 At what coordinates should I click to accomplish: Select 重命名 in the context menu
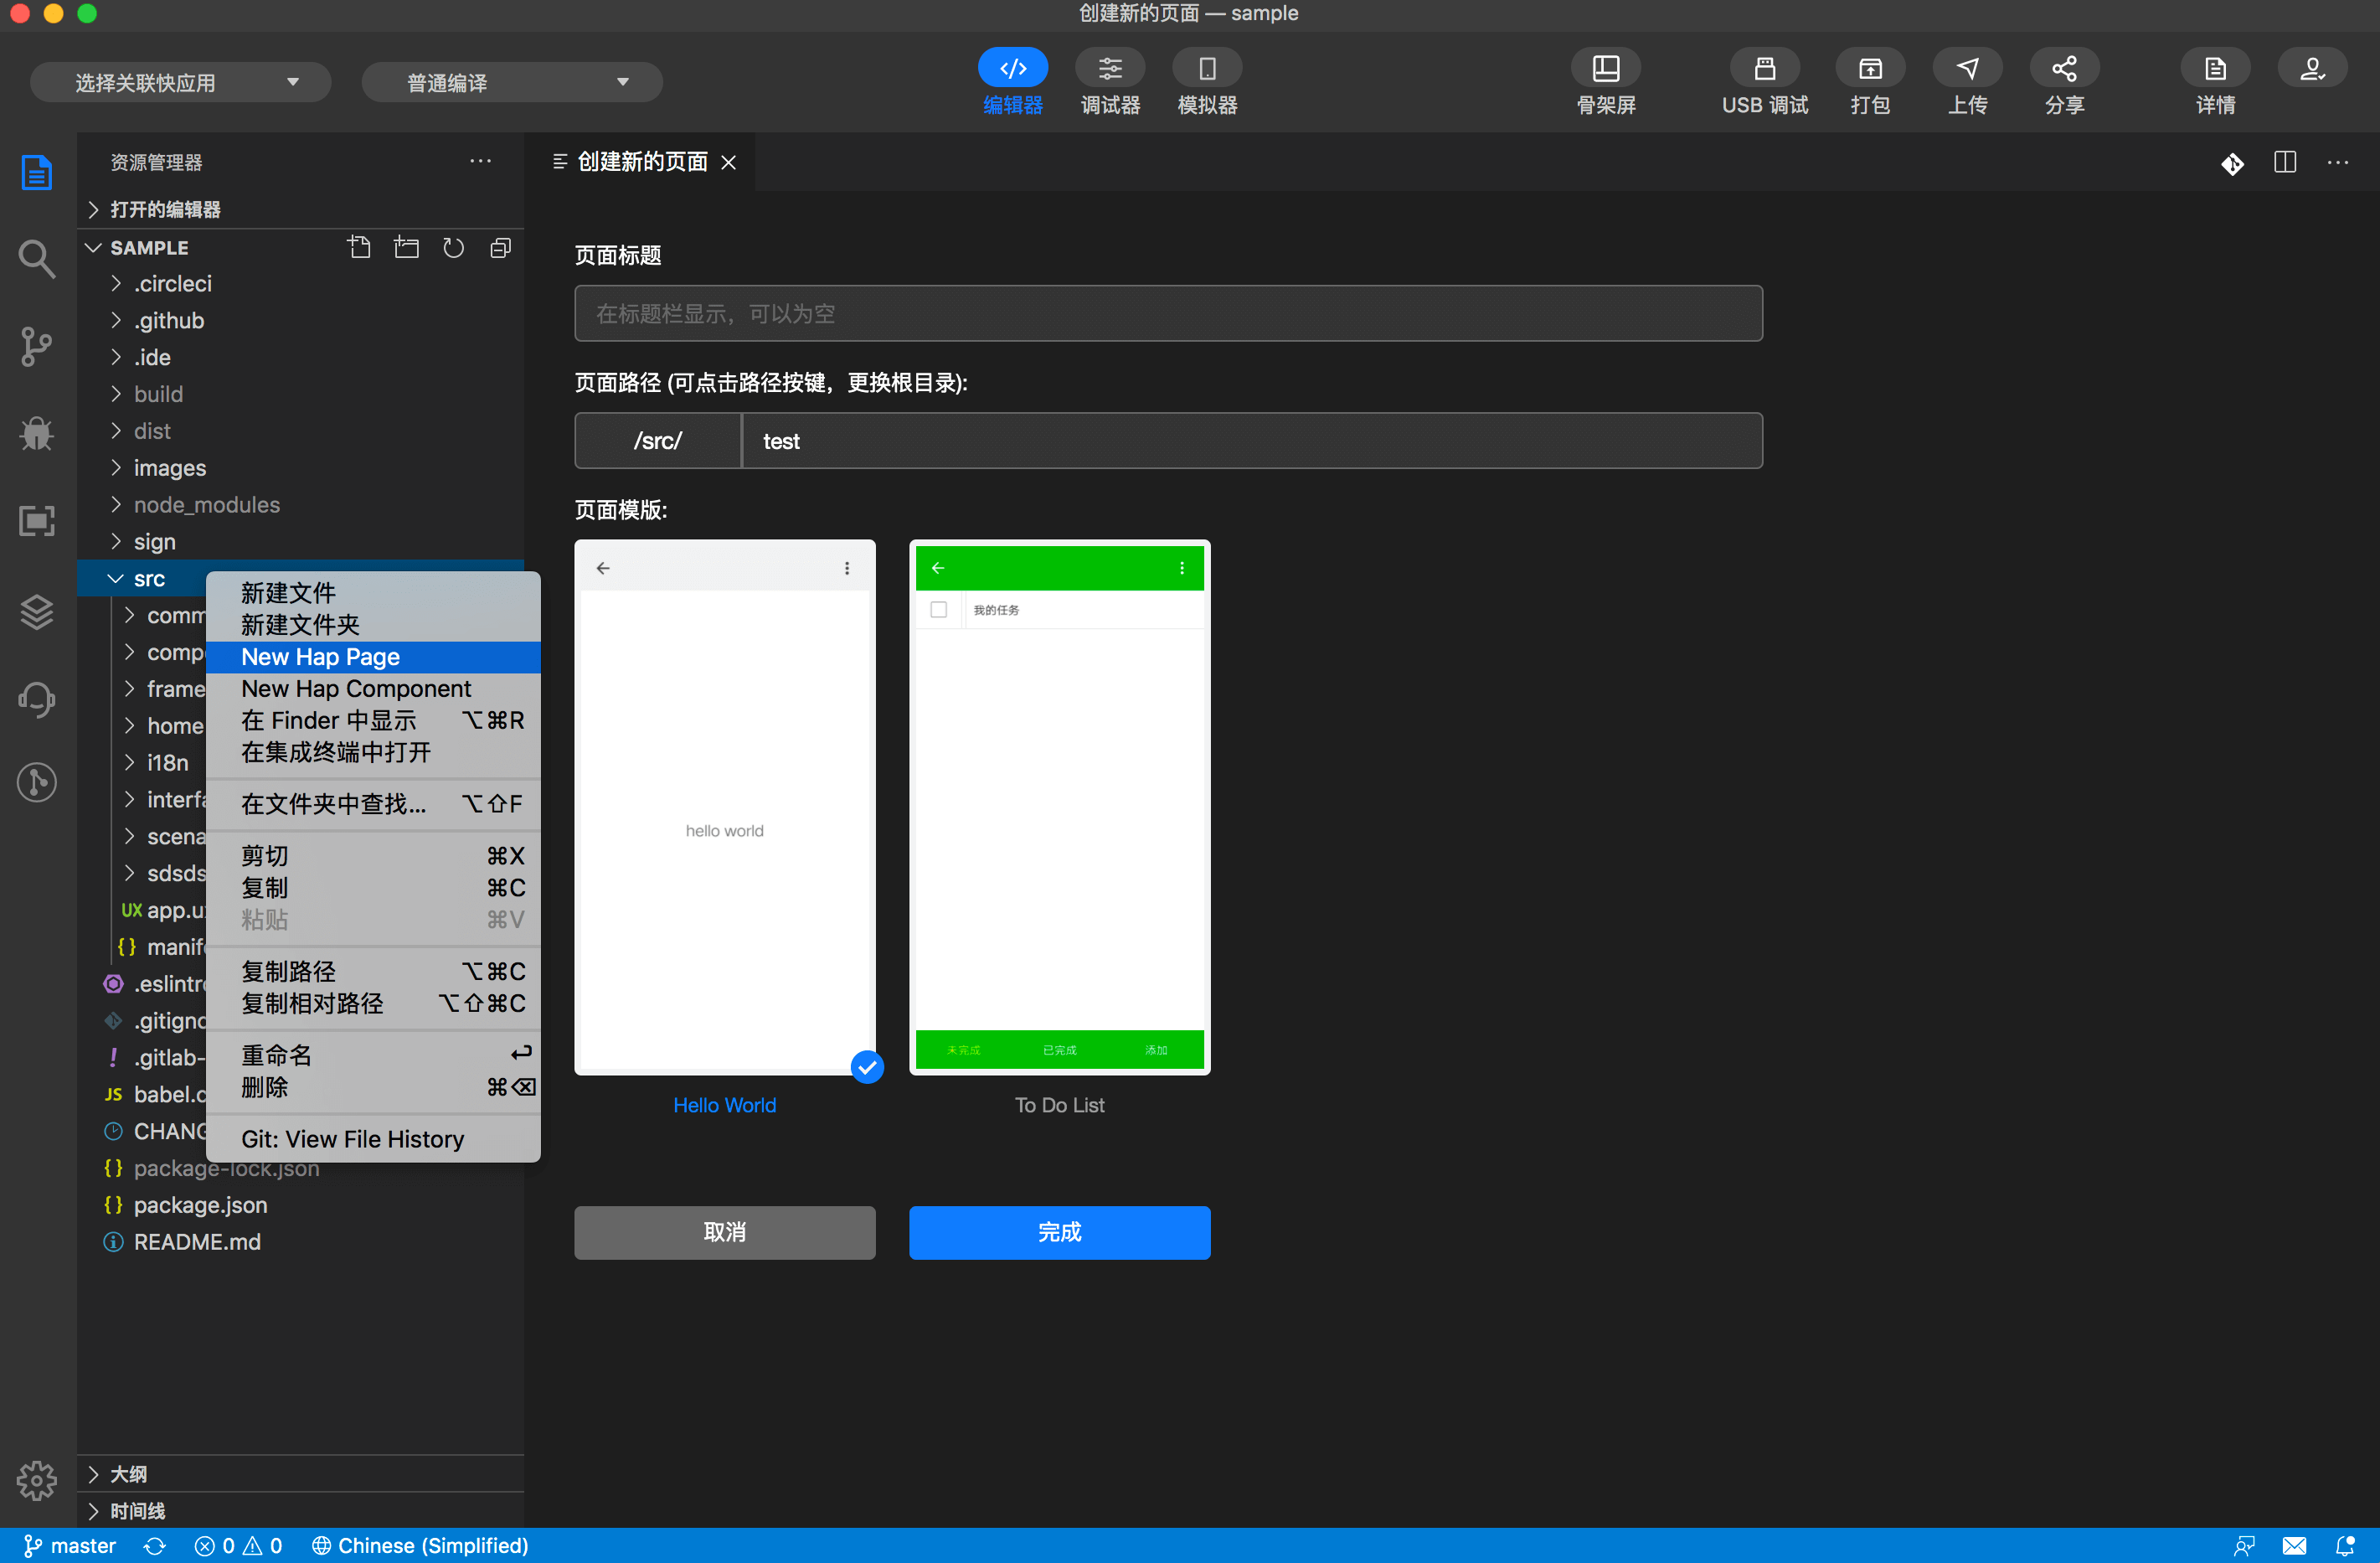(x=276, y=1054)
